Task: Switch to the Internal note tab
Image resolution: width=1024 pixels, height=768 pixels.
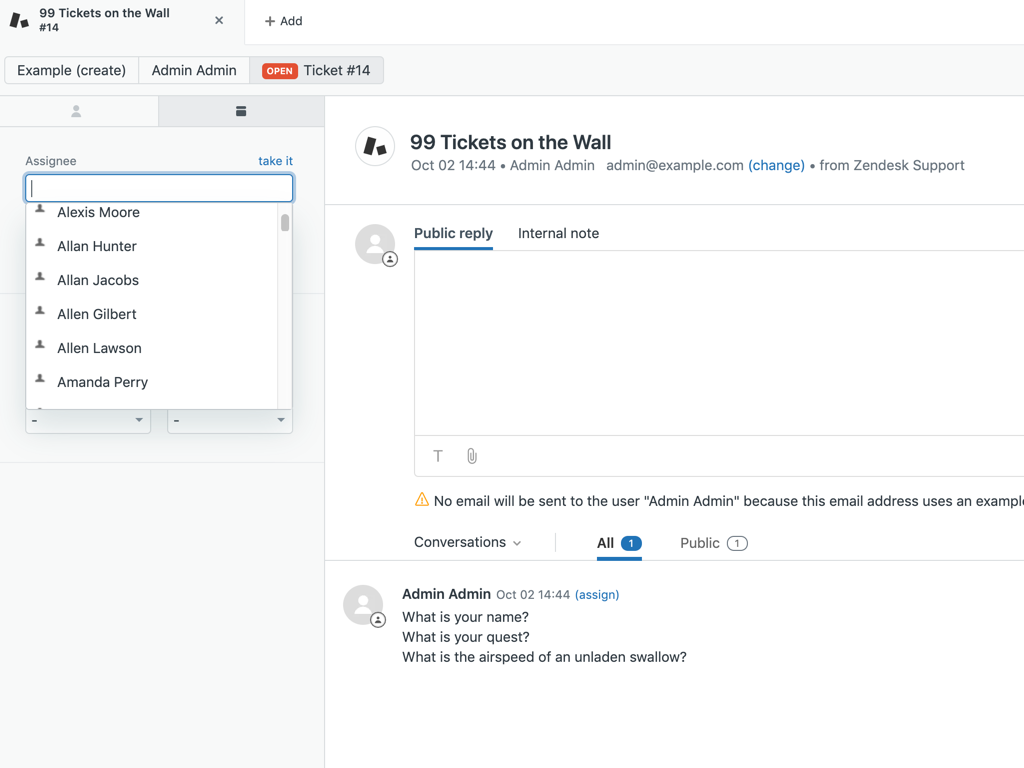Action: click(558, 233)
